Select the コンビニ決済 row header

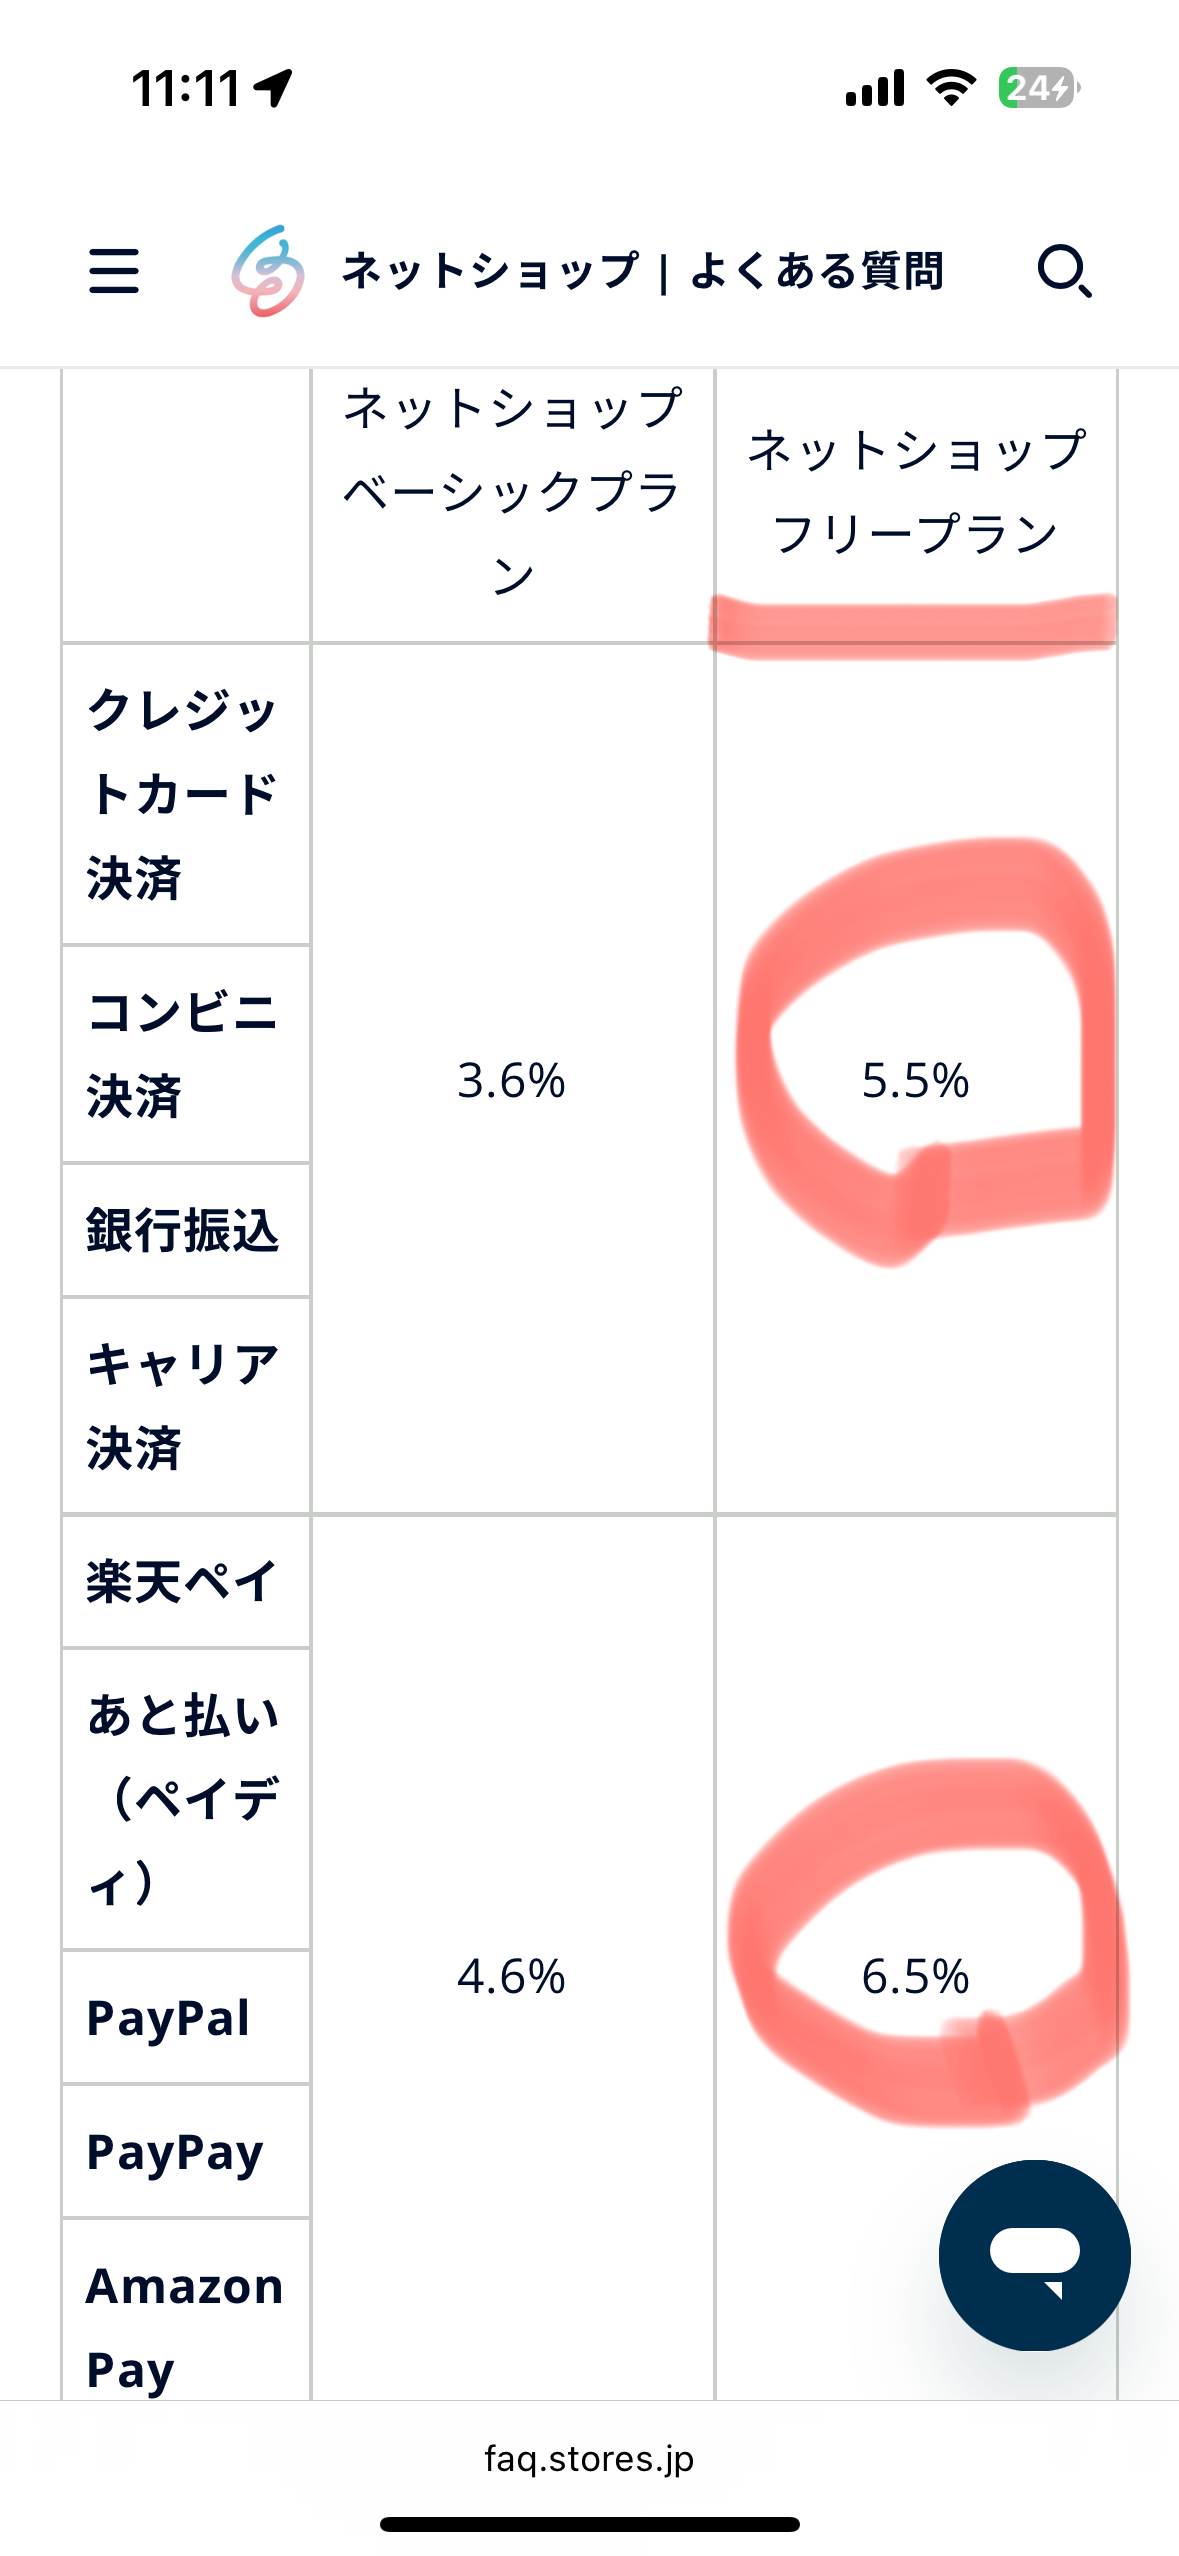(x=186, y=1054)
